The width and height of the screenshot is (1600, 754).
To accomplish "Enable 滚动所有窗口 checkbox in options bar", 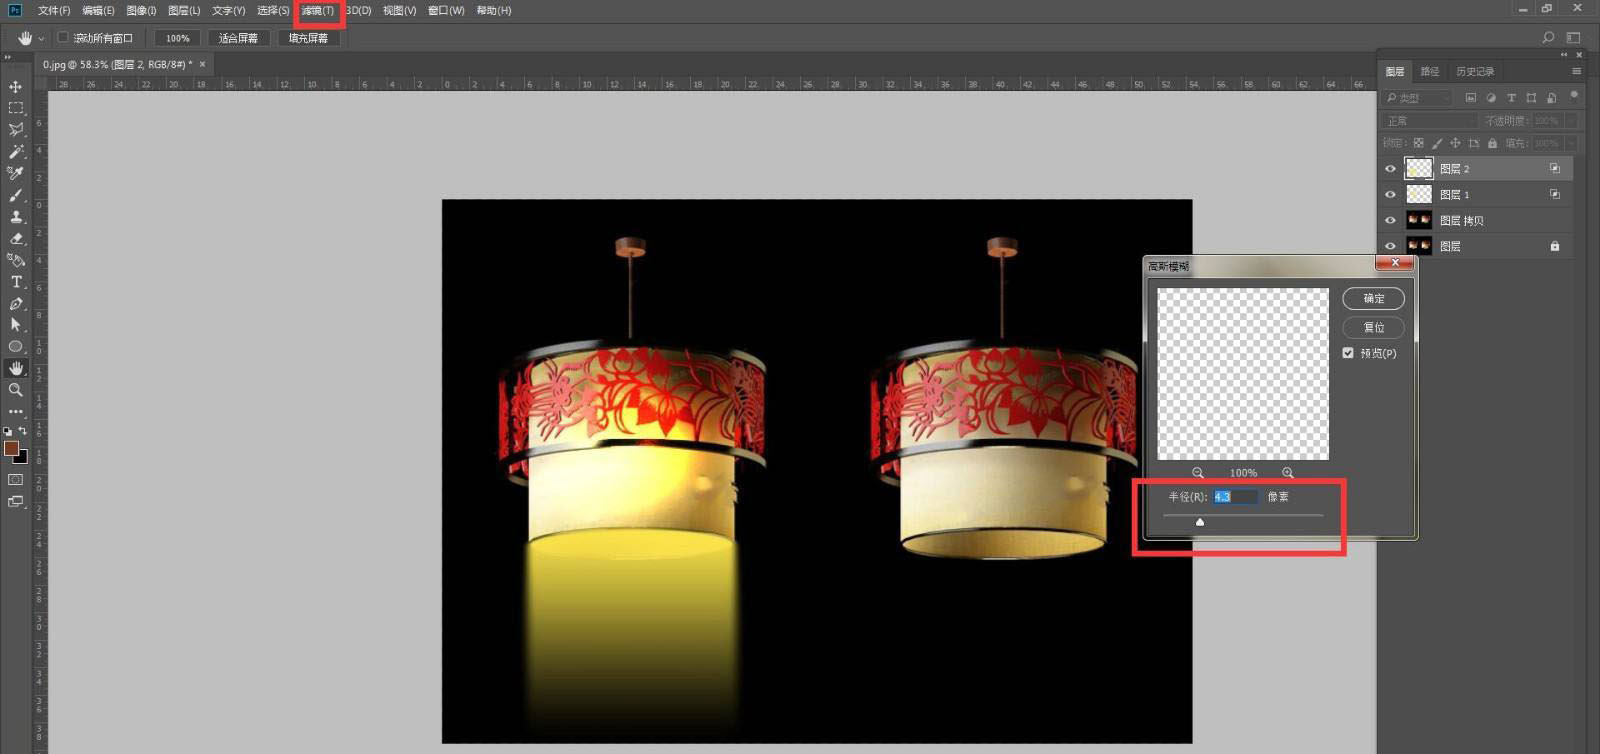I will [x=63, y=38].
